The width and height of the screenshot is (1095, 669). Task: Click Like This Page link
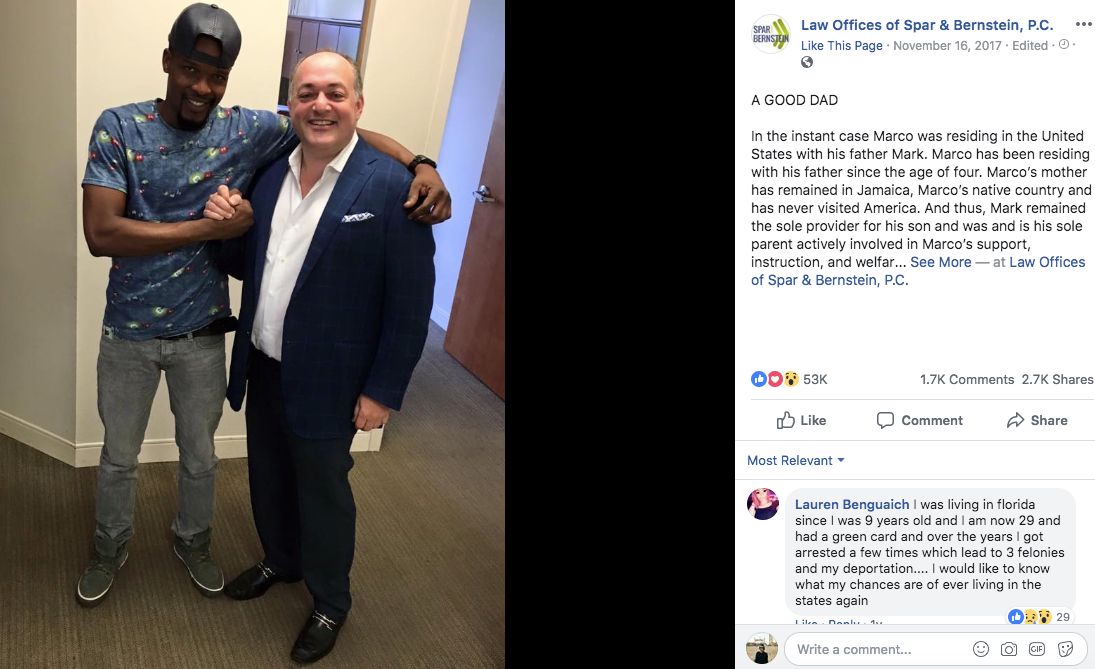[842, 45]
